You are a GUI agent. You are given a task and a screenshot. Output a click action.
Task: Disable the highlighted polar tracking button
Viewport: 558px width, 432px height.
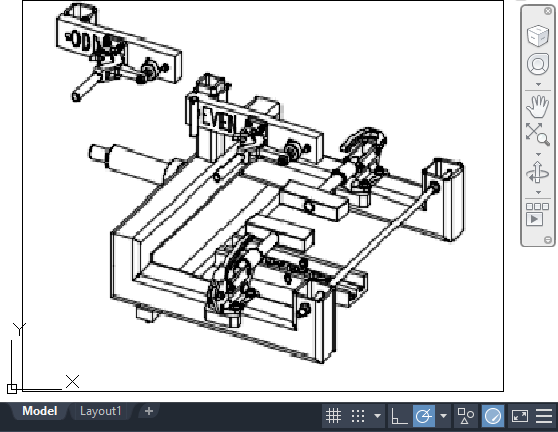tap(423, 416)
